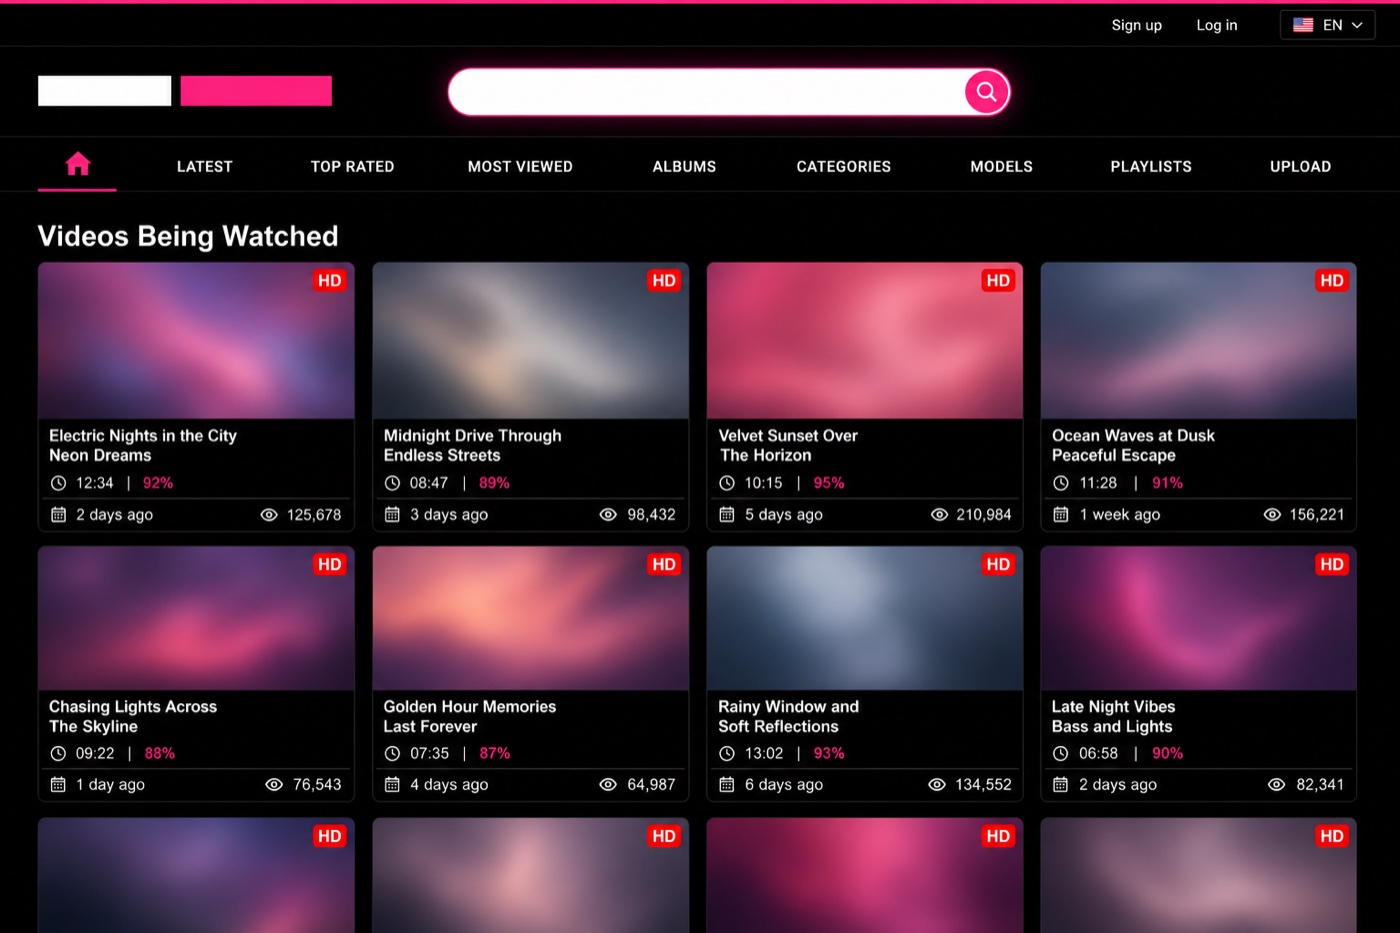Screen dimensions: 1400x933
Task: Click the HD badge on Electric Nights video
Action: coord(330,281)
